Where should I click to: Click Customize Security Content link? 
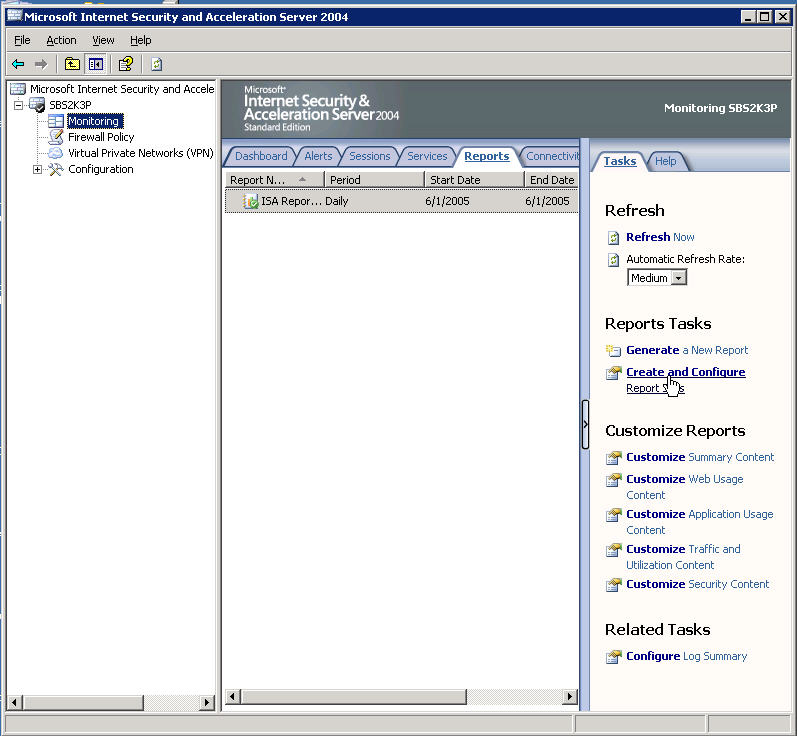point(697,585)
